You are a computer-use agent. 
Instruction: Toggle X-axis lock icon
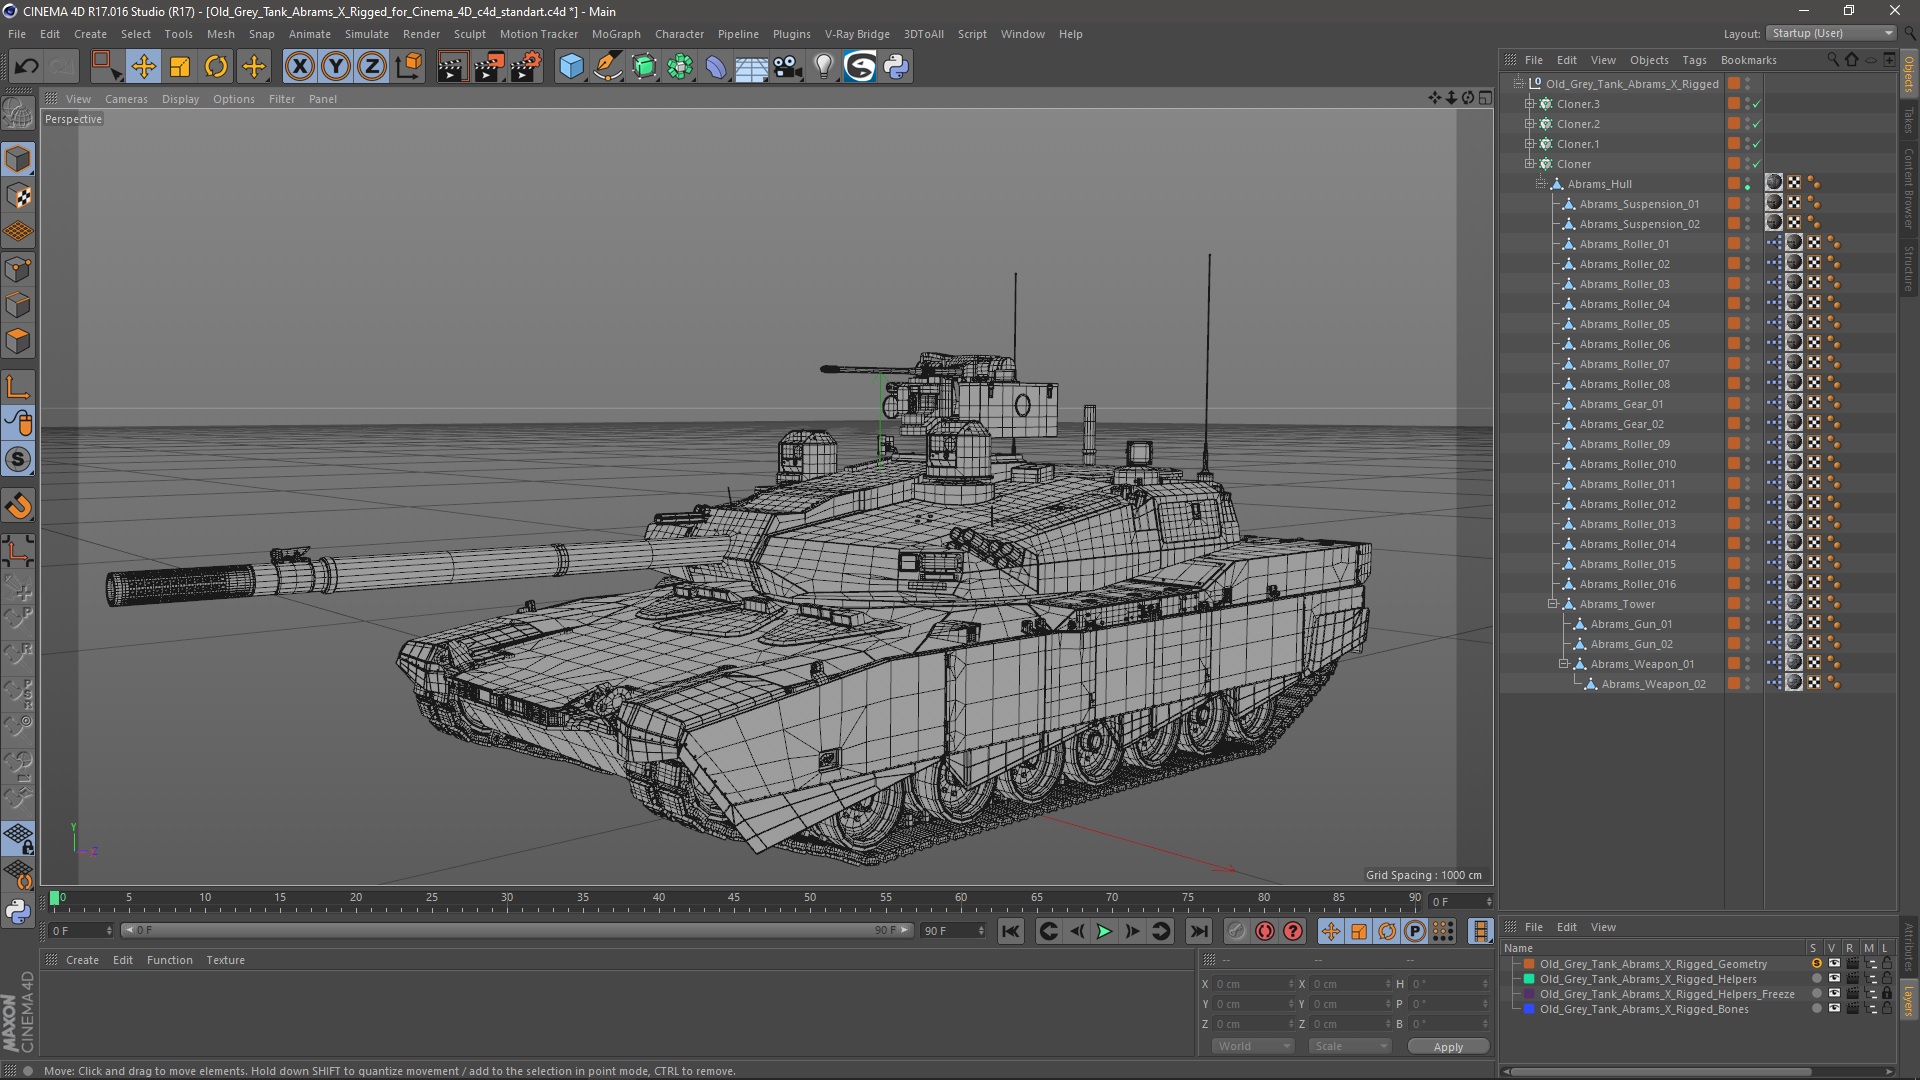pos(299,67)
